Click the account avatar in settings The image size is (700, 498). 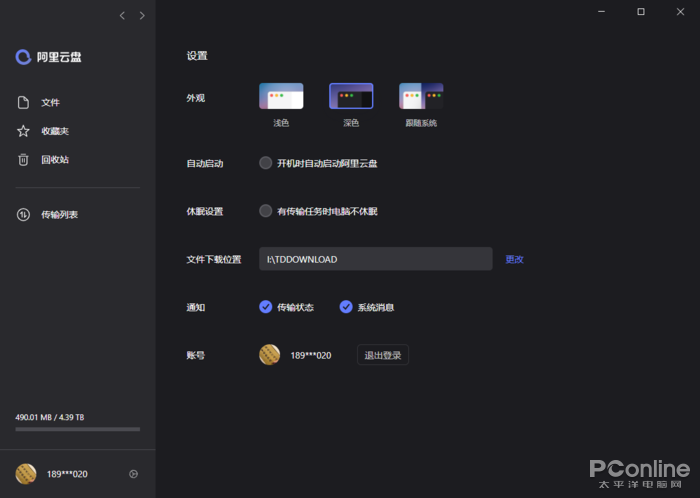270,355
